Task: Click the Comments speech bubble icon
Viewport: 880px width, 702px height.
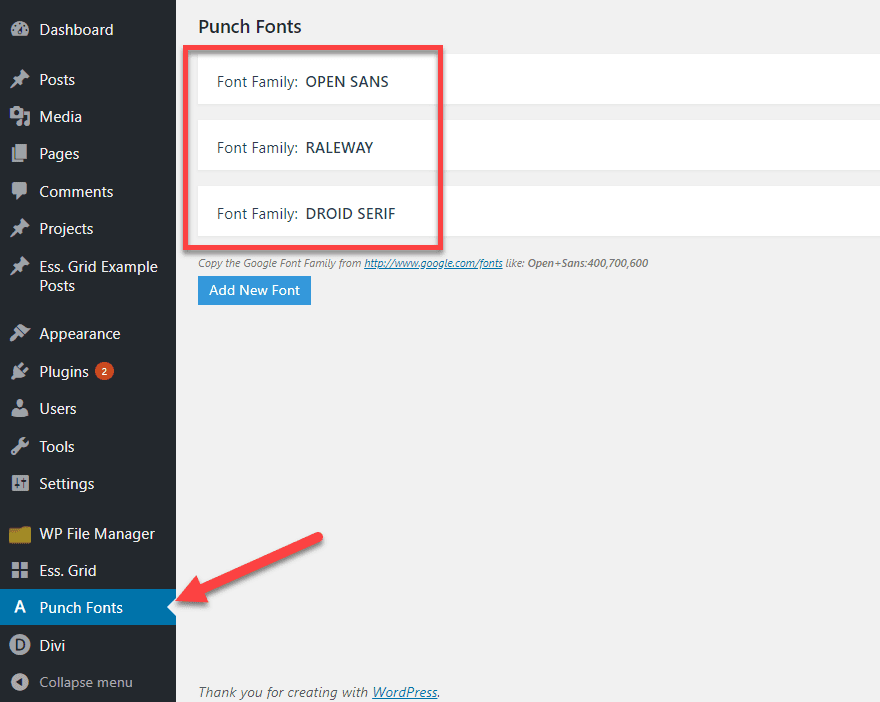Action: (x=19, y=191)
